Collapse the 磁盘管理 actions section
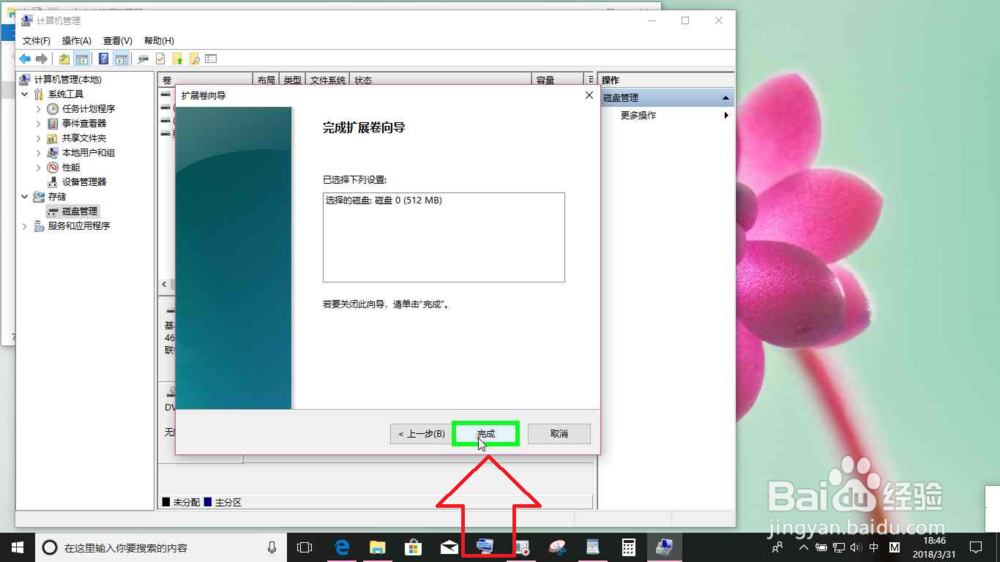Screen dimensions: 1000x562 point(726,98)
